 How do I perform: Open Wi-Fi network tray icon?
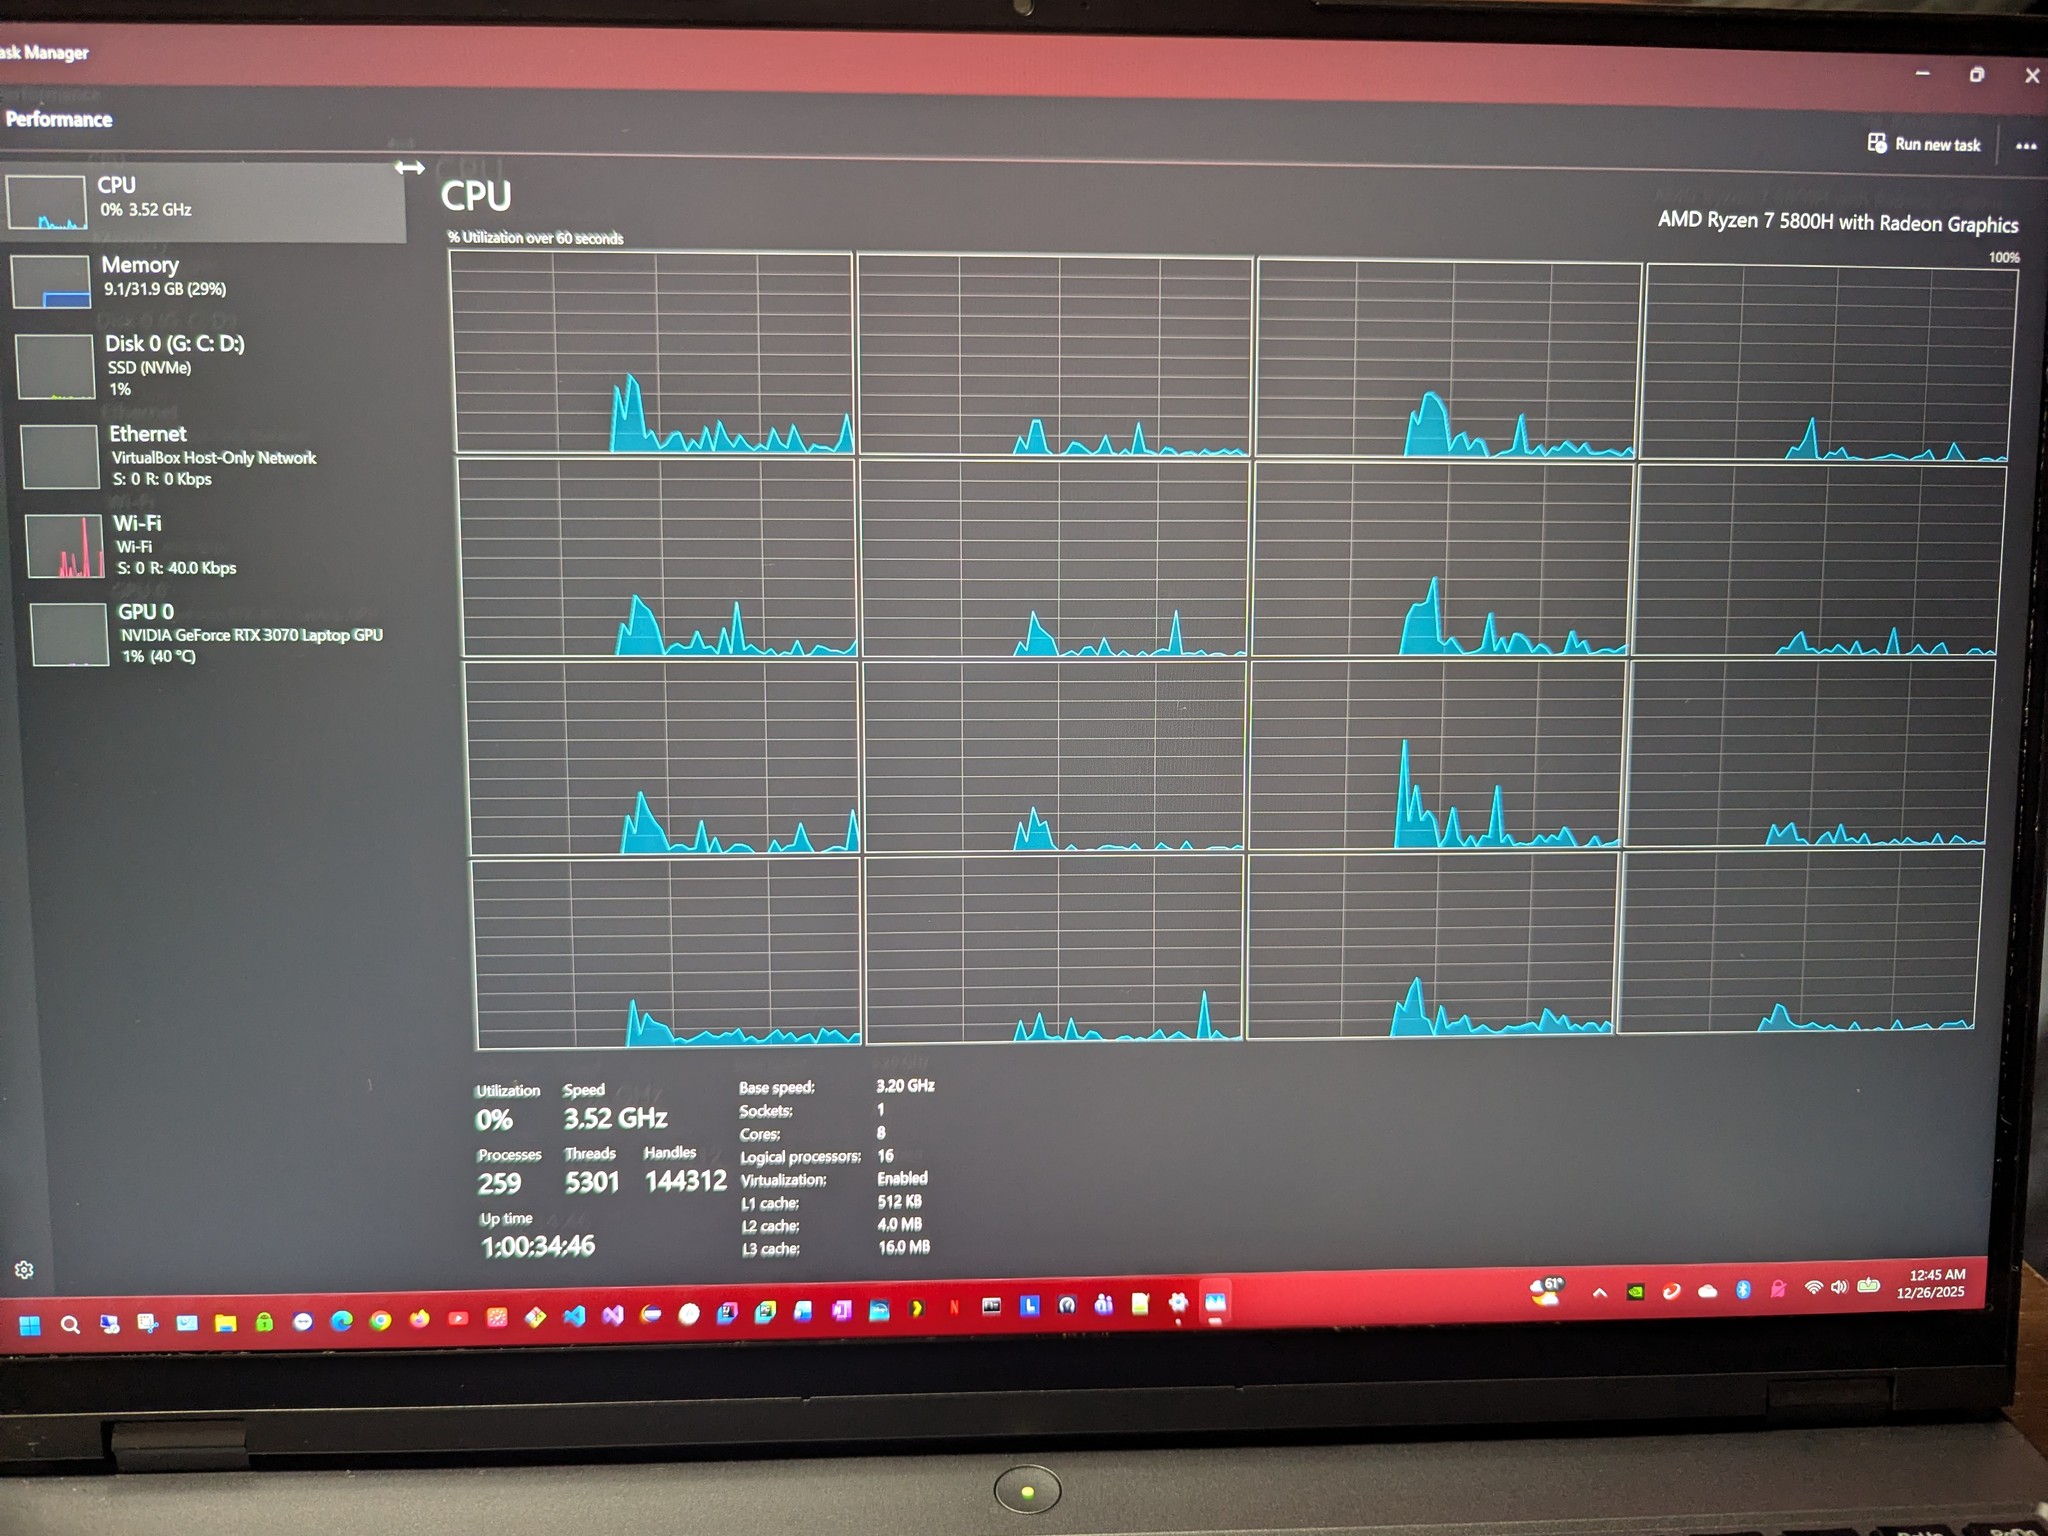[1813, 1288]
